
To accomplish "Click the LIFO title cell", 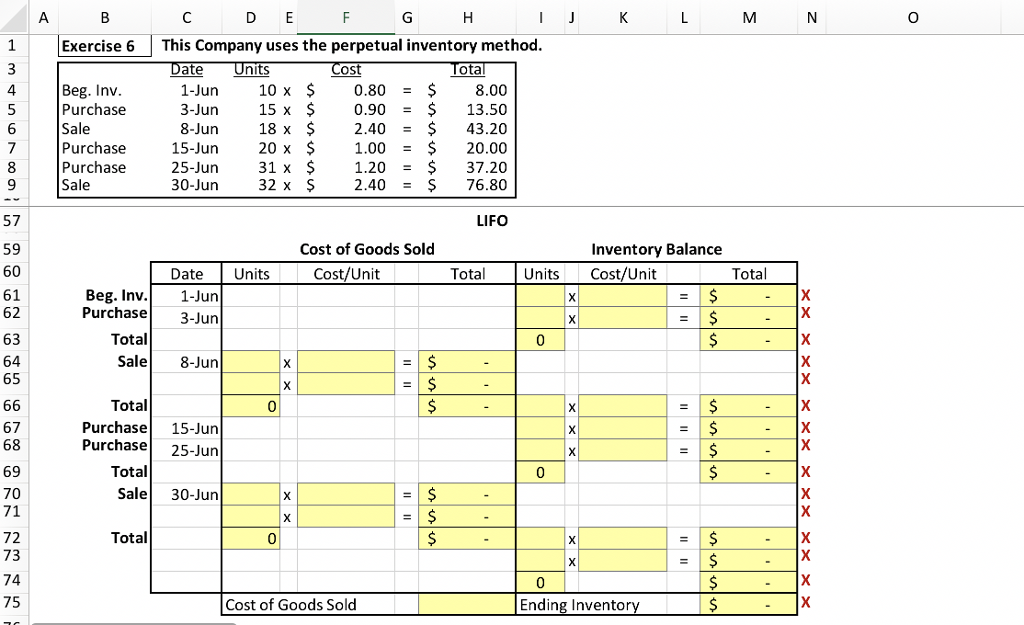I will click(492, 220).
